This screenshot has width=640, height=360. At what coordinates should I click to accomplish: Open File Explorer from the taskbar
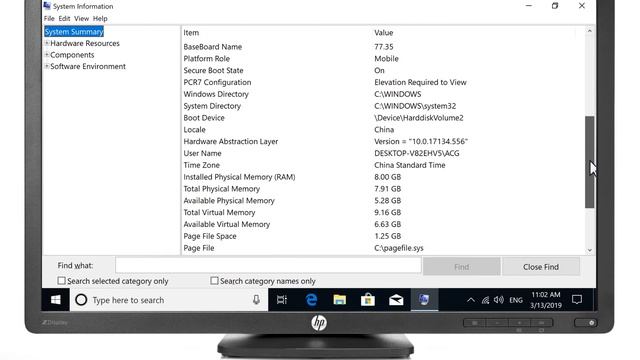click(x=340, y=300)
